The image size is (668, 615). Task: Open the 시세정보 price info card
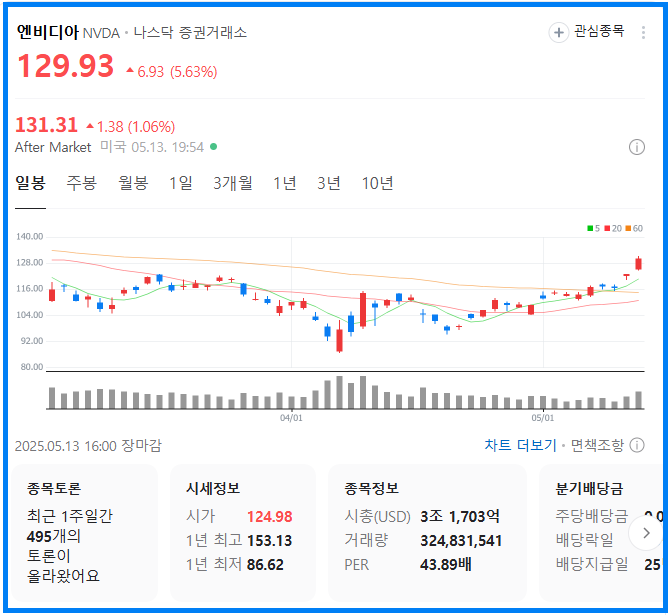pos(242,533)
